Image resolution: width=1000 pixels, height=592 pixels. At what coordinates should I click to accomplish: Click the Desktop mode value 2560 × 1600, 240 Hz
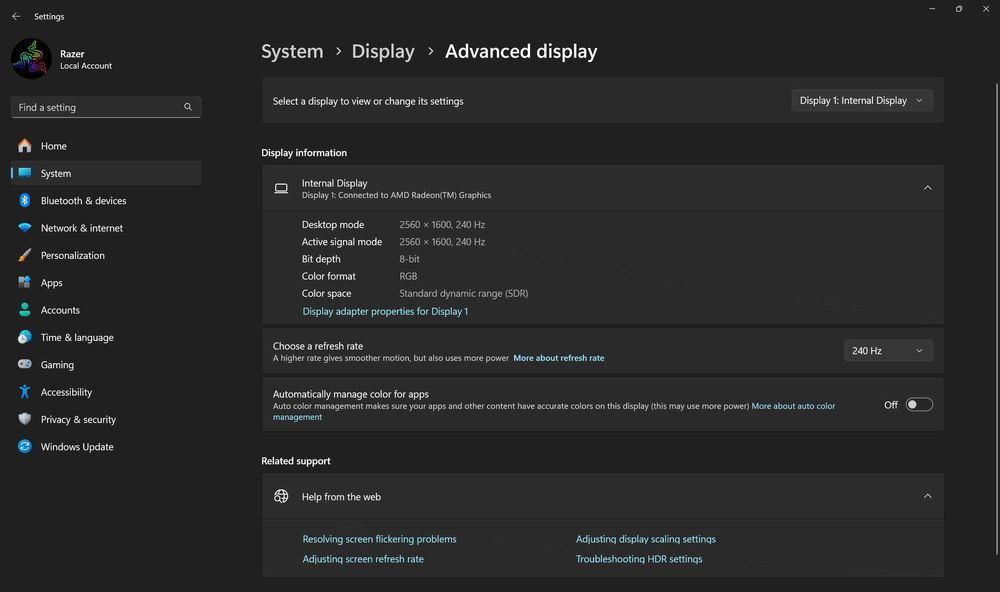[442, 225]
